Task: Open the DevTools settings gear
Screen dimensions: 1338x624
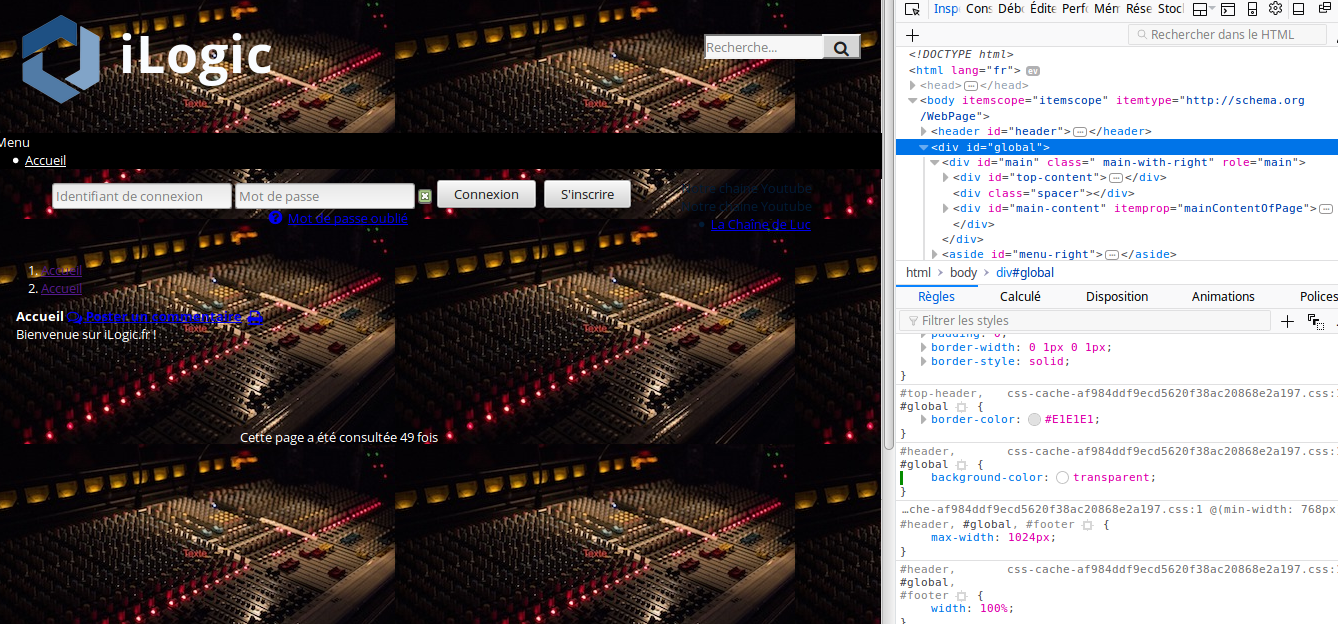Action: pyautogui.click(x=1275, y=9)
